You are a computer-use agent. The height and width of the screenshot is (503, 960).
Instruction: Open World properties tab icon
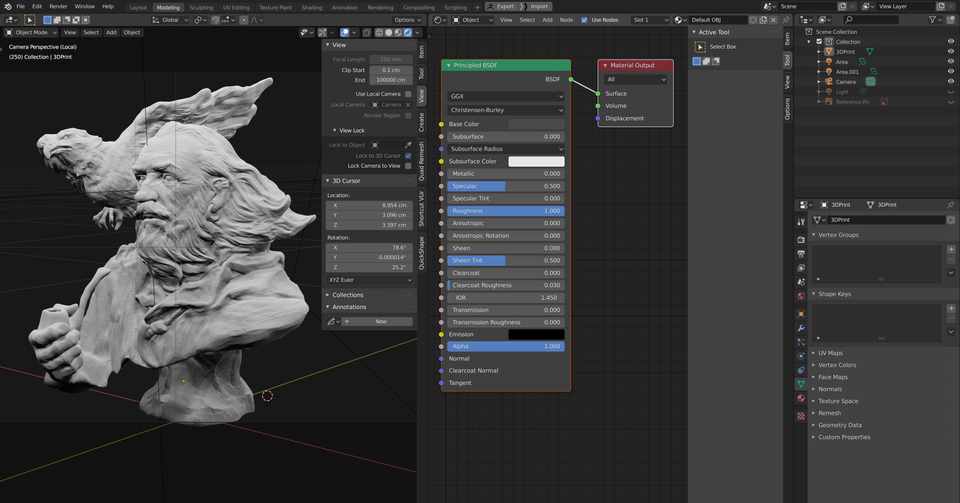point(801,297)
